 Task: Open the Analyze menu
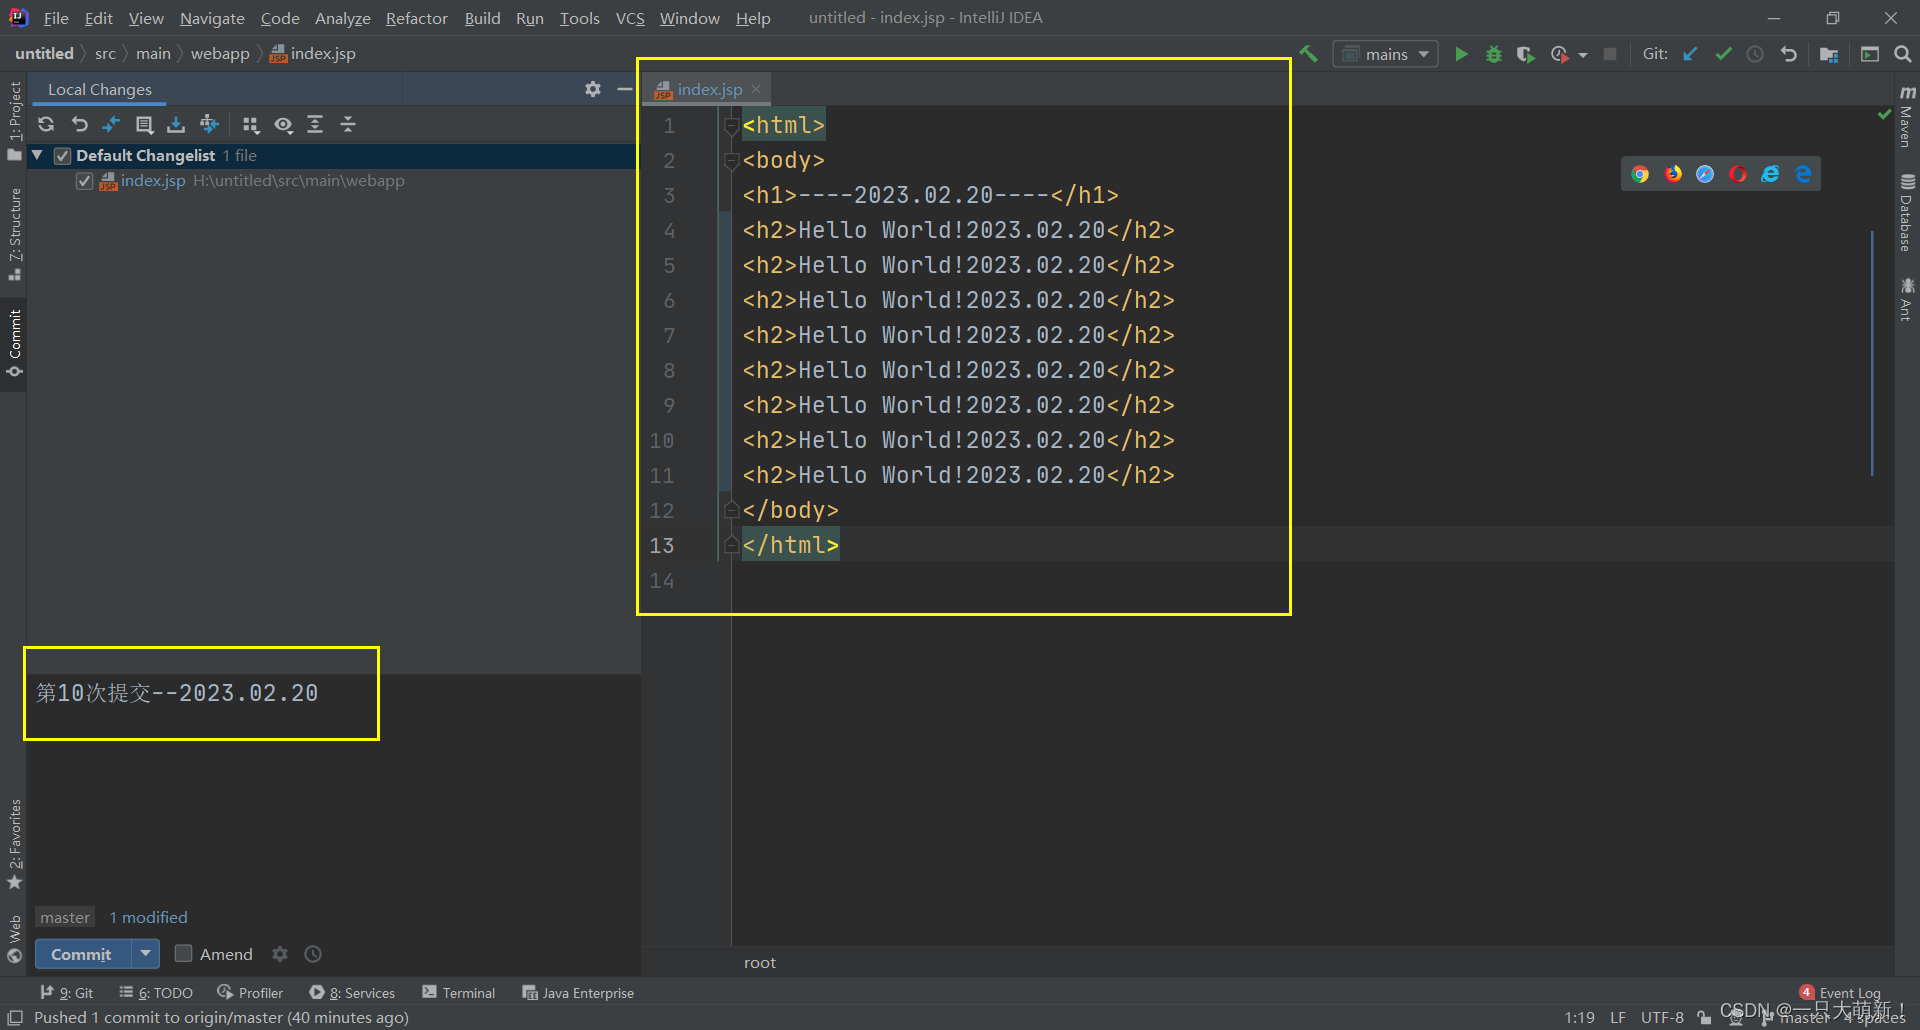tap(342, 18)
